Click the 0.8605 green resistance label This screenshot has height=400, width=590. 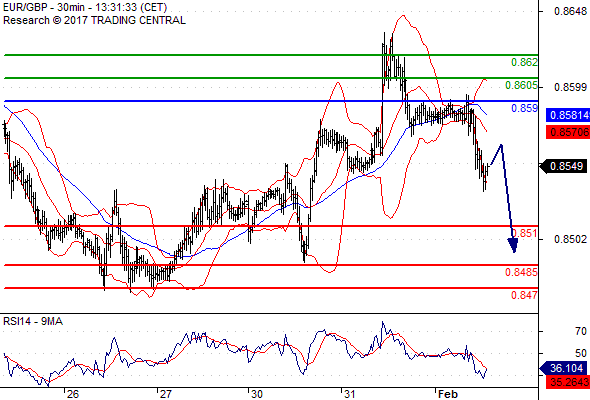pos(521,85)
